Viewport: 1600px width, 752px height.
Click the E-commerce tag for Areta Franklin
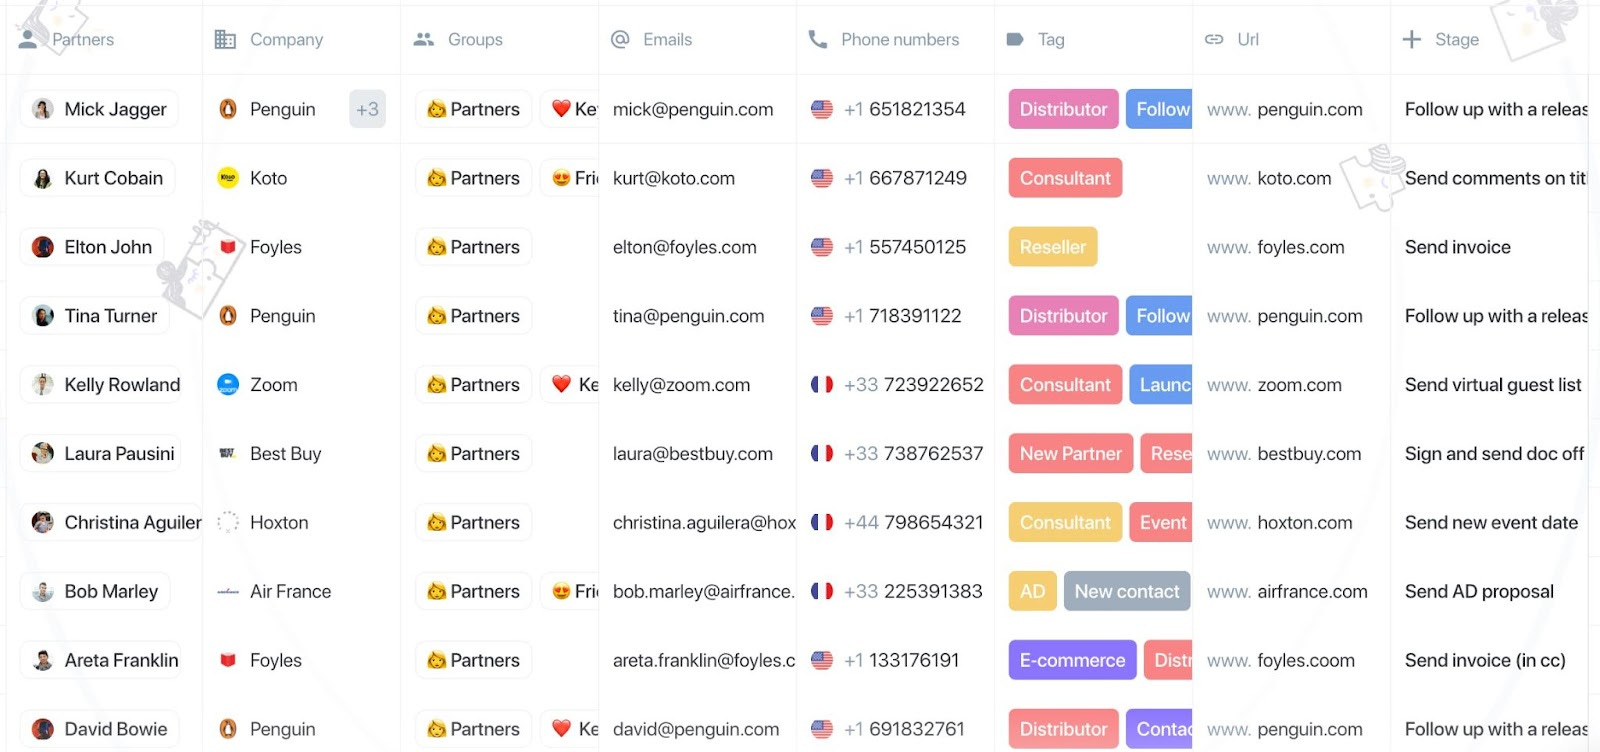pyautogui.click(x=1072, y=660)
